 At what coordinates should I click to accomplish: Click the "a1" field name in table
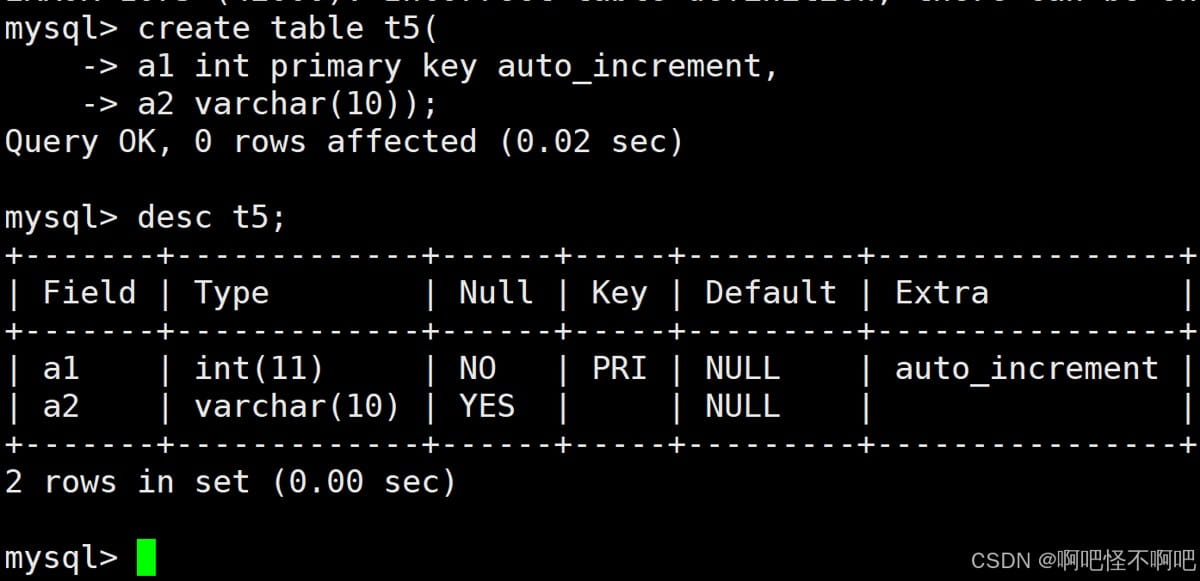pos(61,369)
